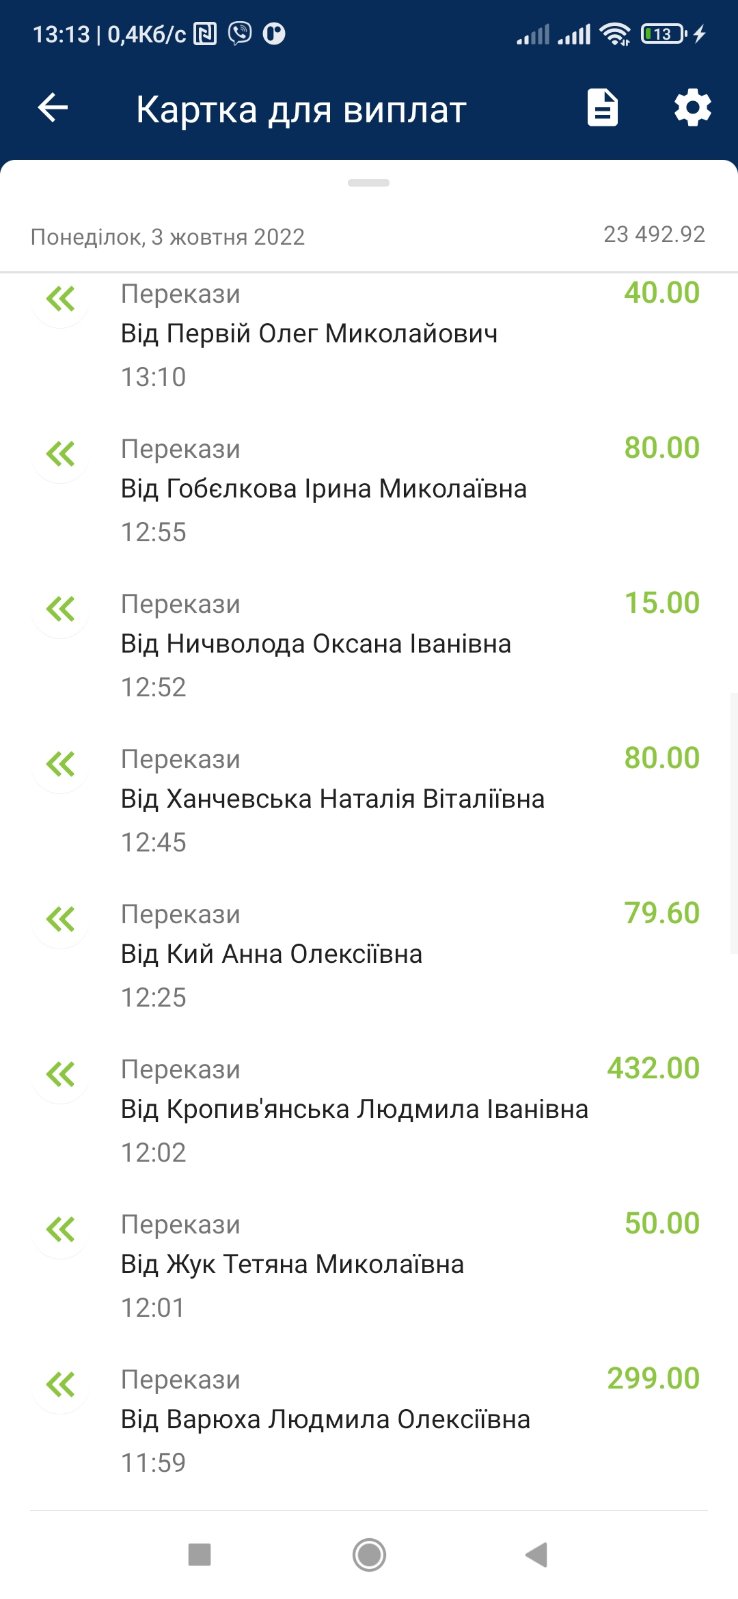Viewport: 738px width, 1599px height.
Task: Tap the 23 492.92 balance total
Action: tap(654, 234)
